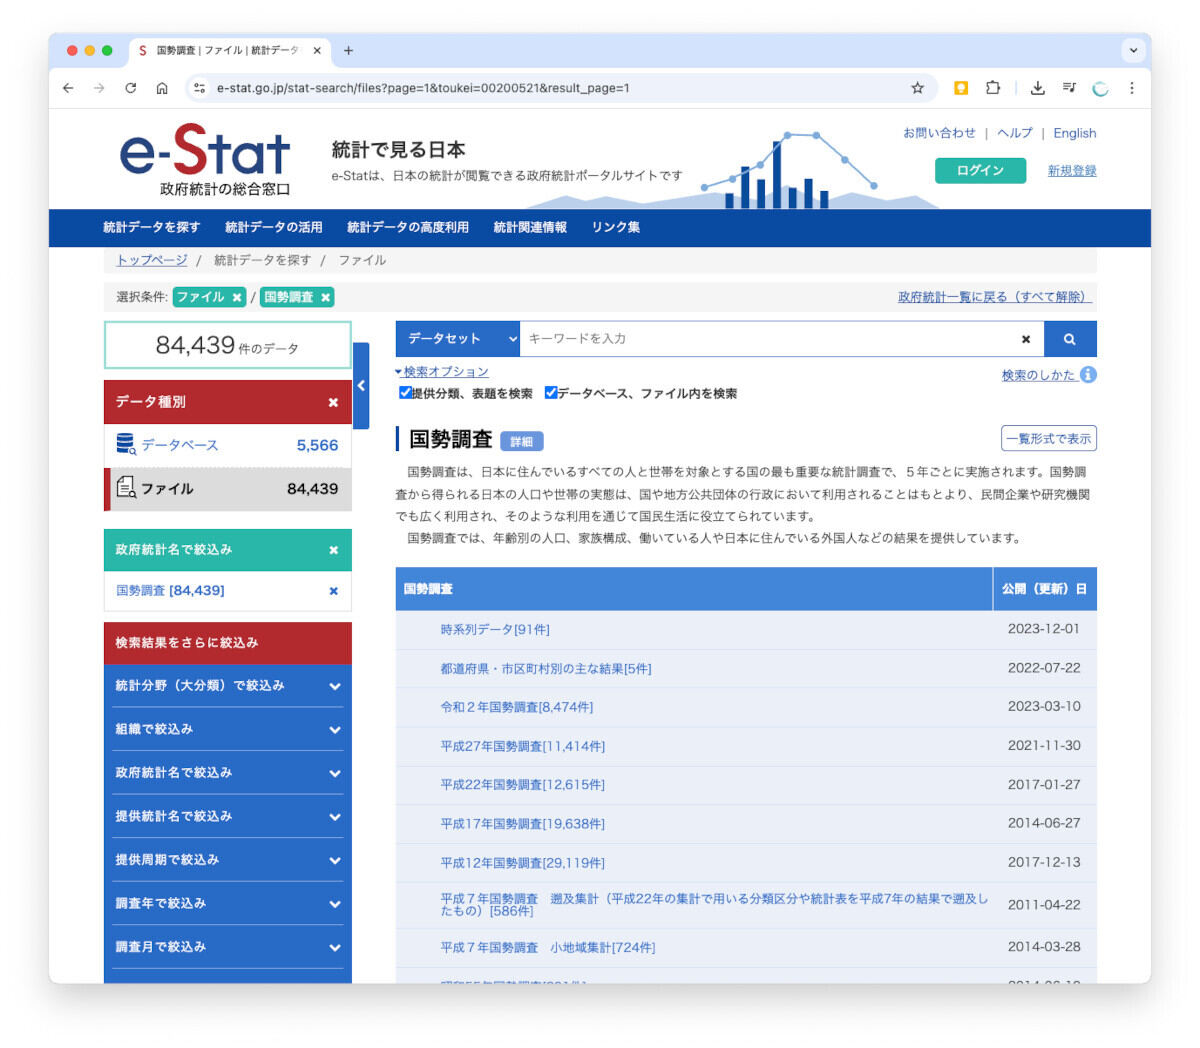Viewport: 1200px width, 1048px height.
Task: Open 平成27年国勢調査[11,414件]
Action: click(523, 747)
